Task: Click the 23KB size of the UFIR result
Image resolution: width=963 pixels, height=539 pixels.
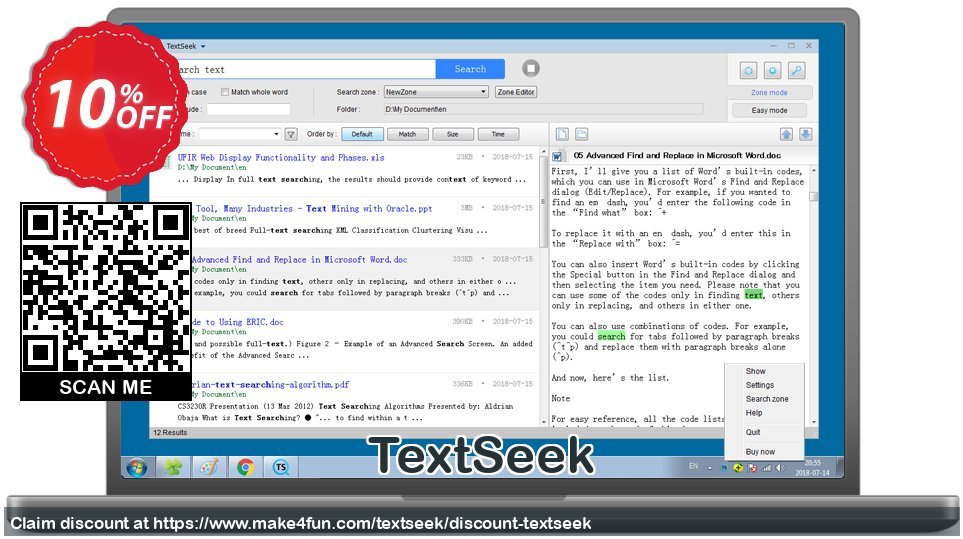Action: pos(464,157)
